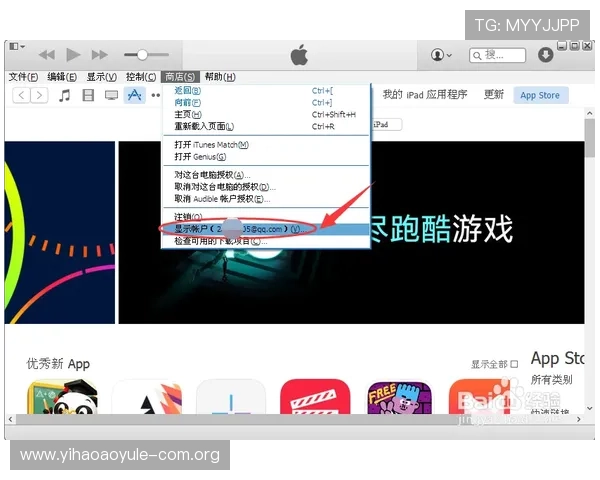Image resolution: width=600 pixels, height=480 pixels.
Task: Select the Apps library icon
Action: click(x=134, y=95)
